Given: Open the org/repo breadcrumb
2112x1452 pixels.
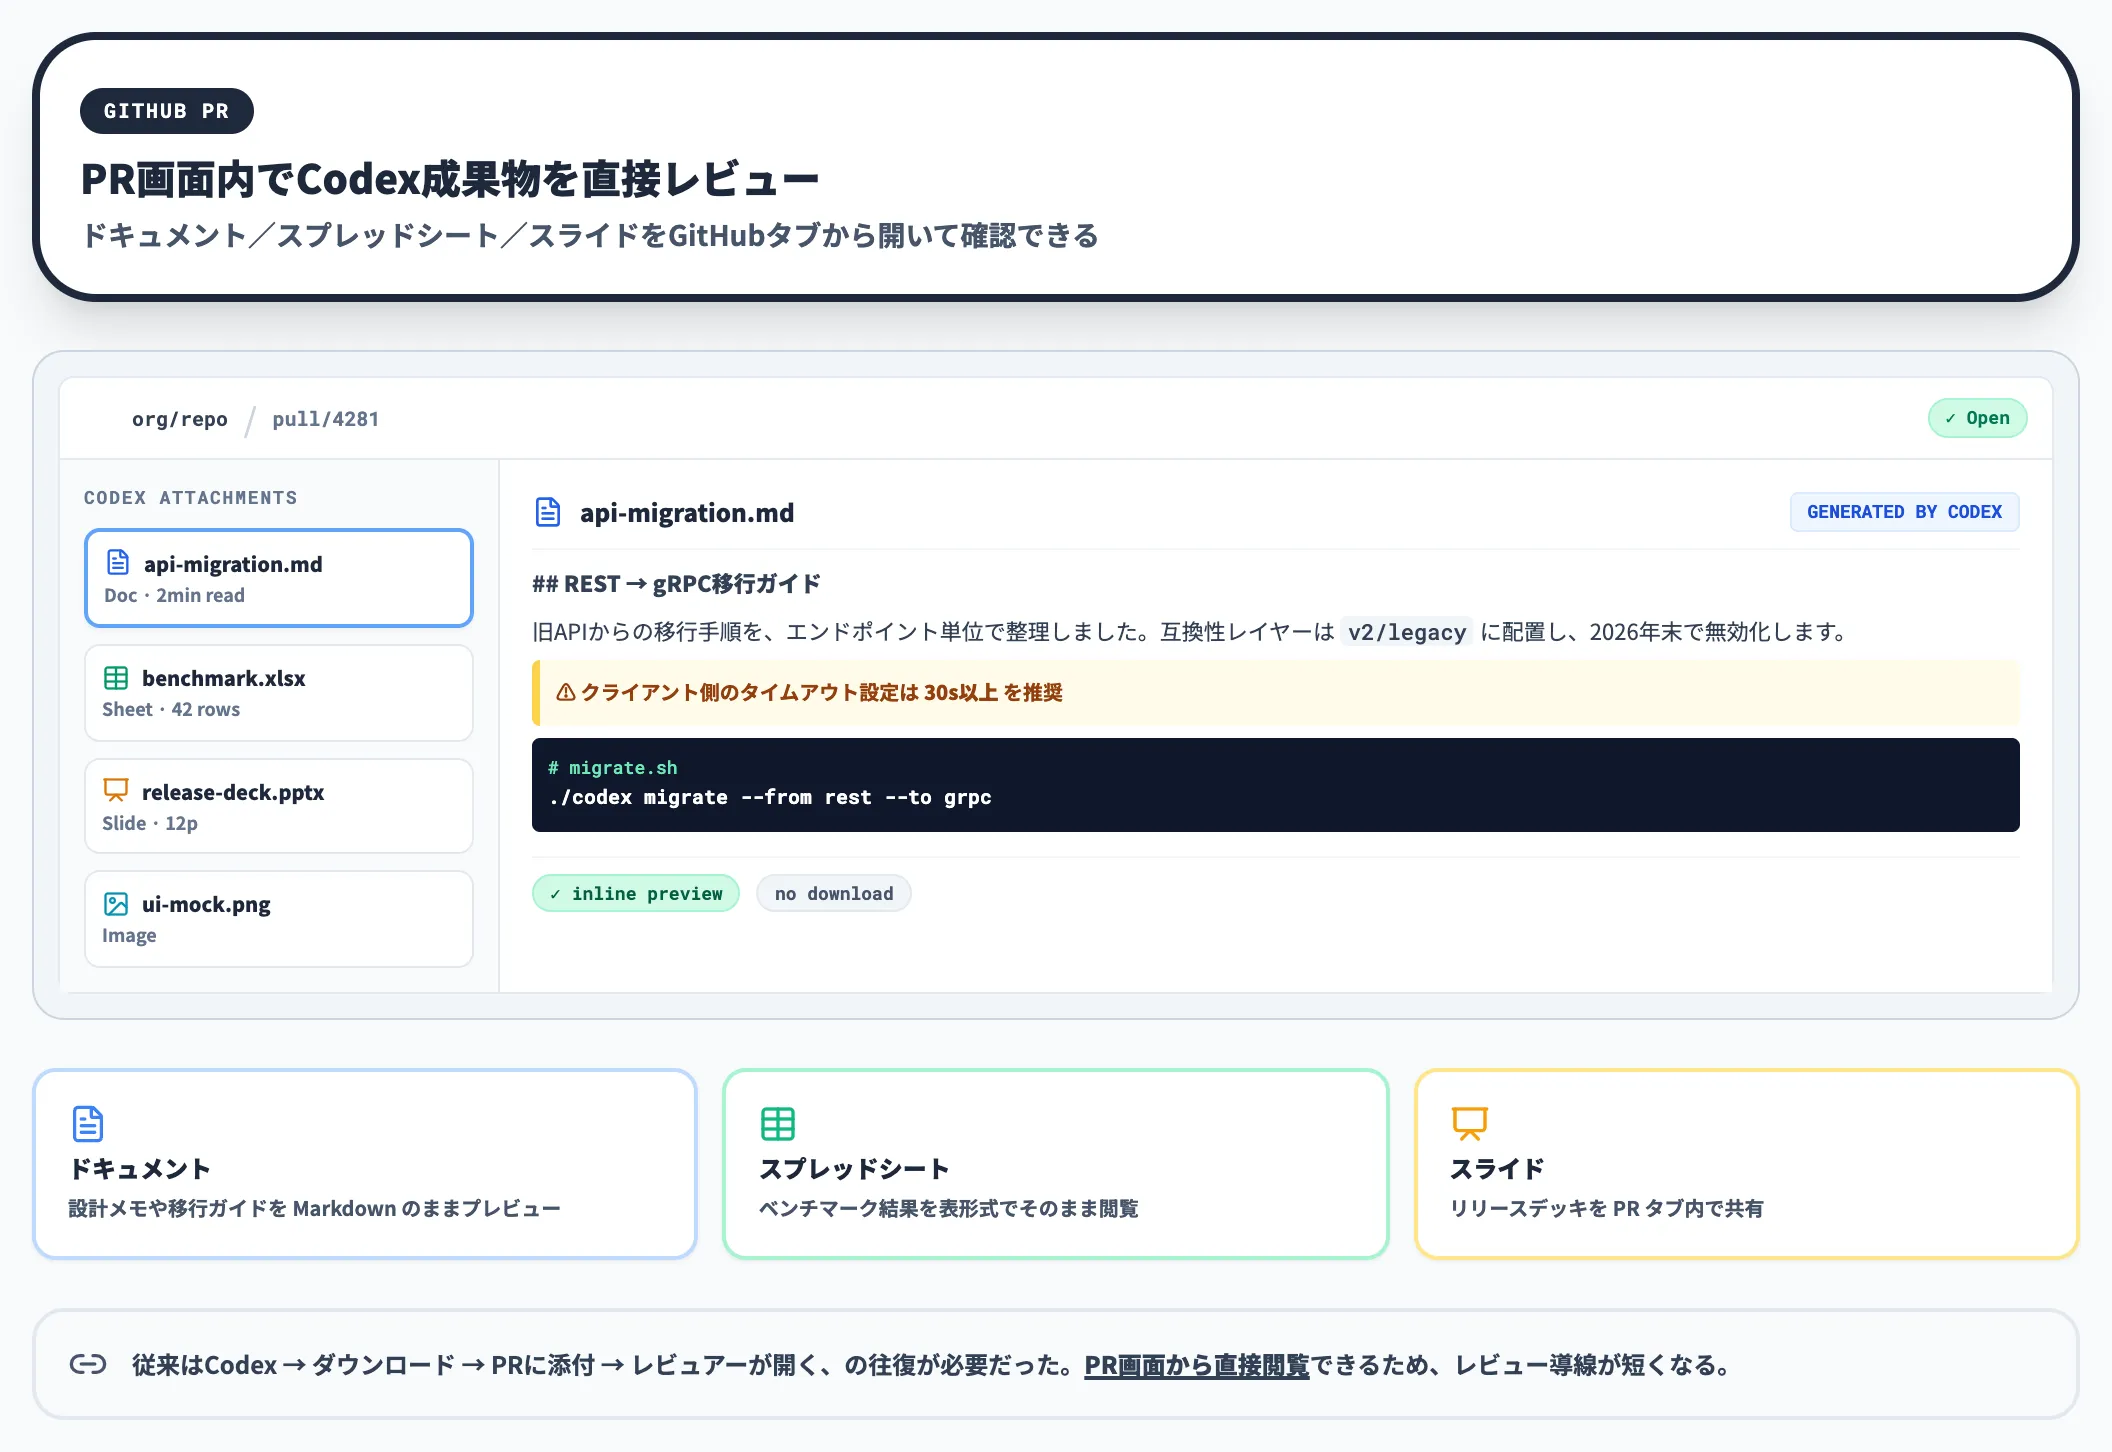Looking at the screenshot, I should (178, 418).
